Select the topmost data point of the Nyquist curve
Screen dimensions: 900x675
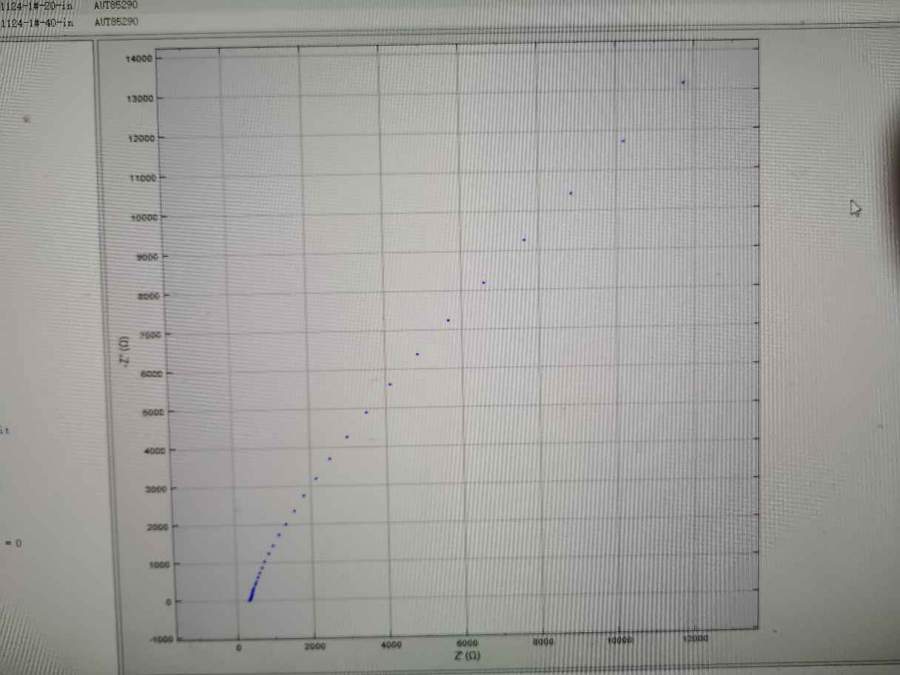[683, 83]
